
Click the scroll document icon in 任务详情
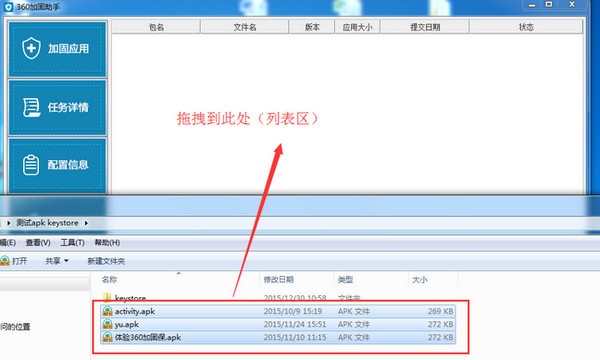tap(31, 107)
